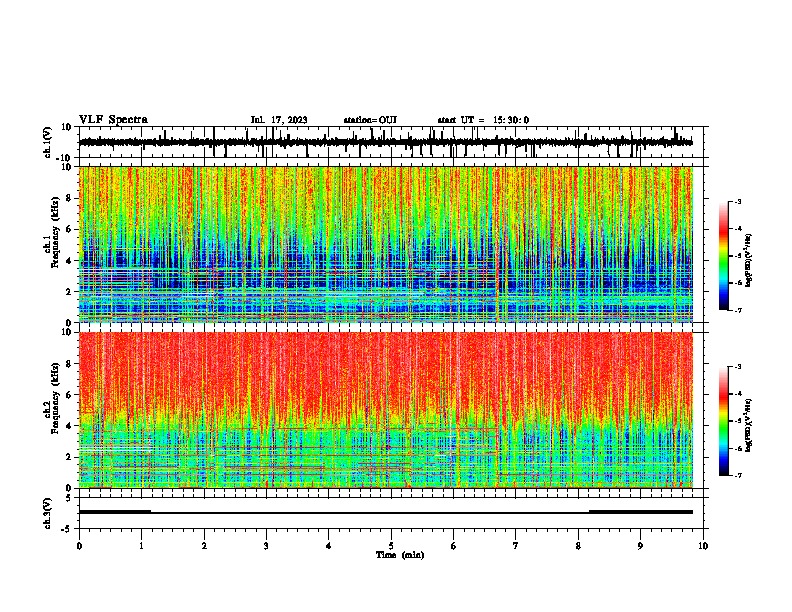792x612 pixels.
Task: Click the ch.1 color scale "log(PSD)" units label
Action: pos(748,260)
